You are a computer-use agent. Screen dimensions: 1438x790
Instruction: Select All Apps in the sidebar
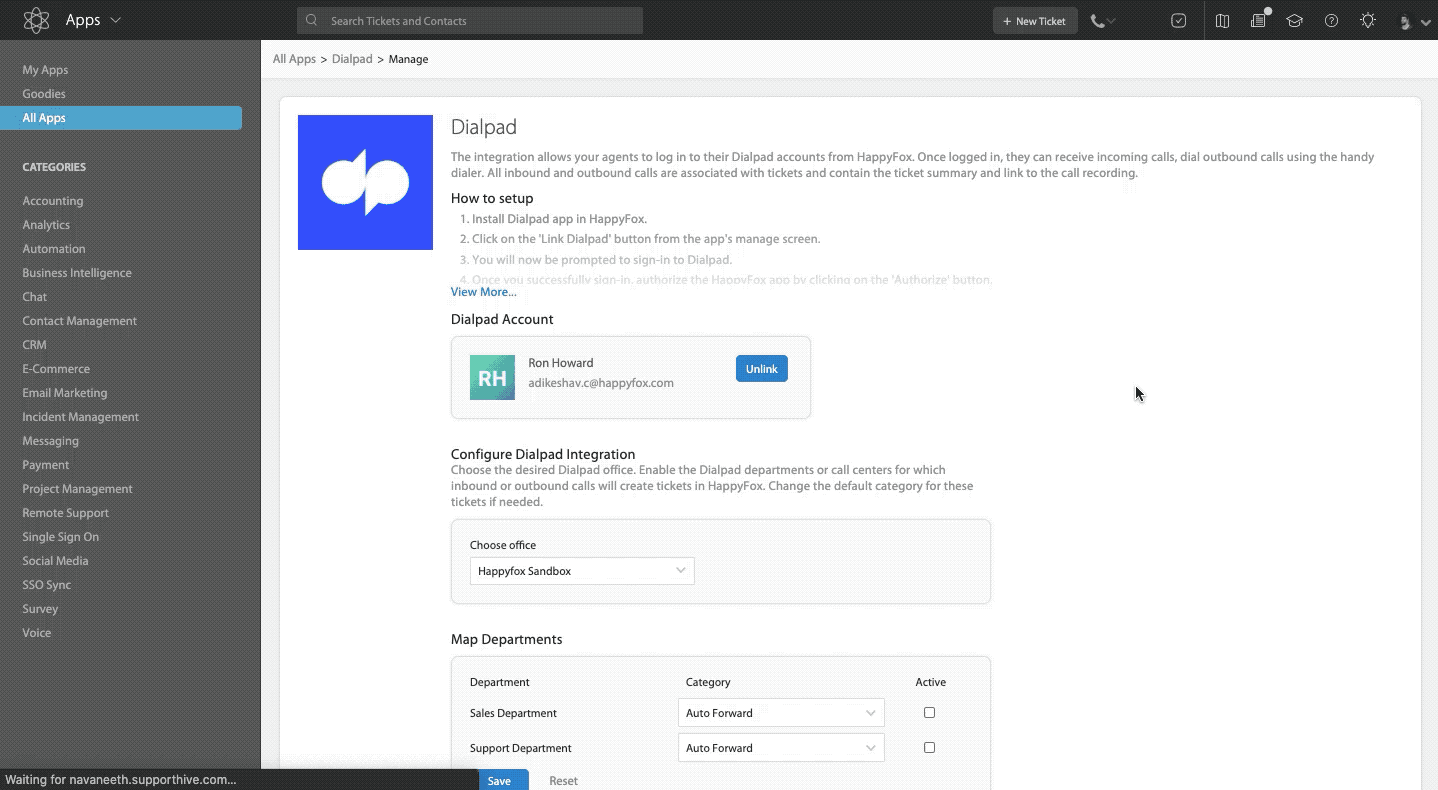43,117
